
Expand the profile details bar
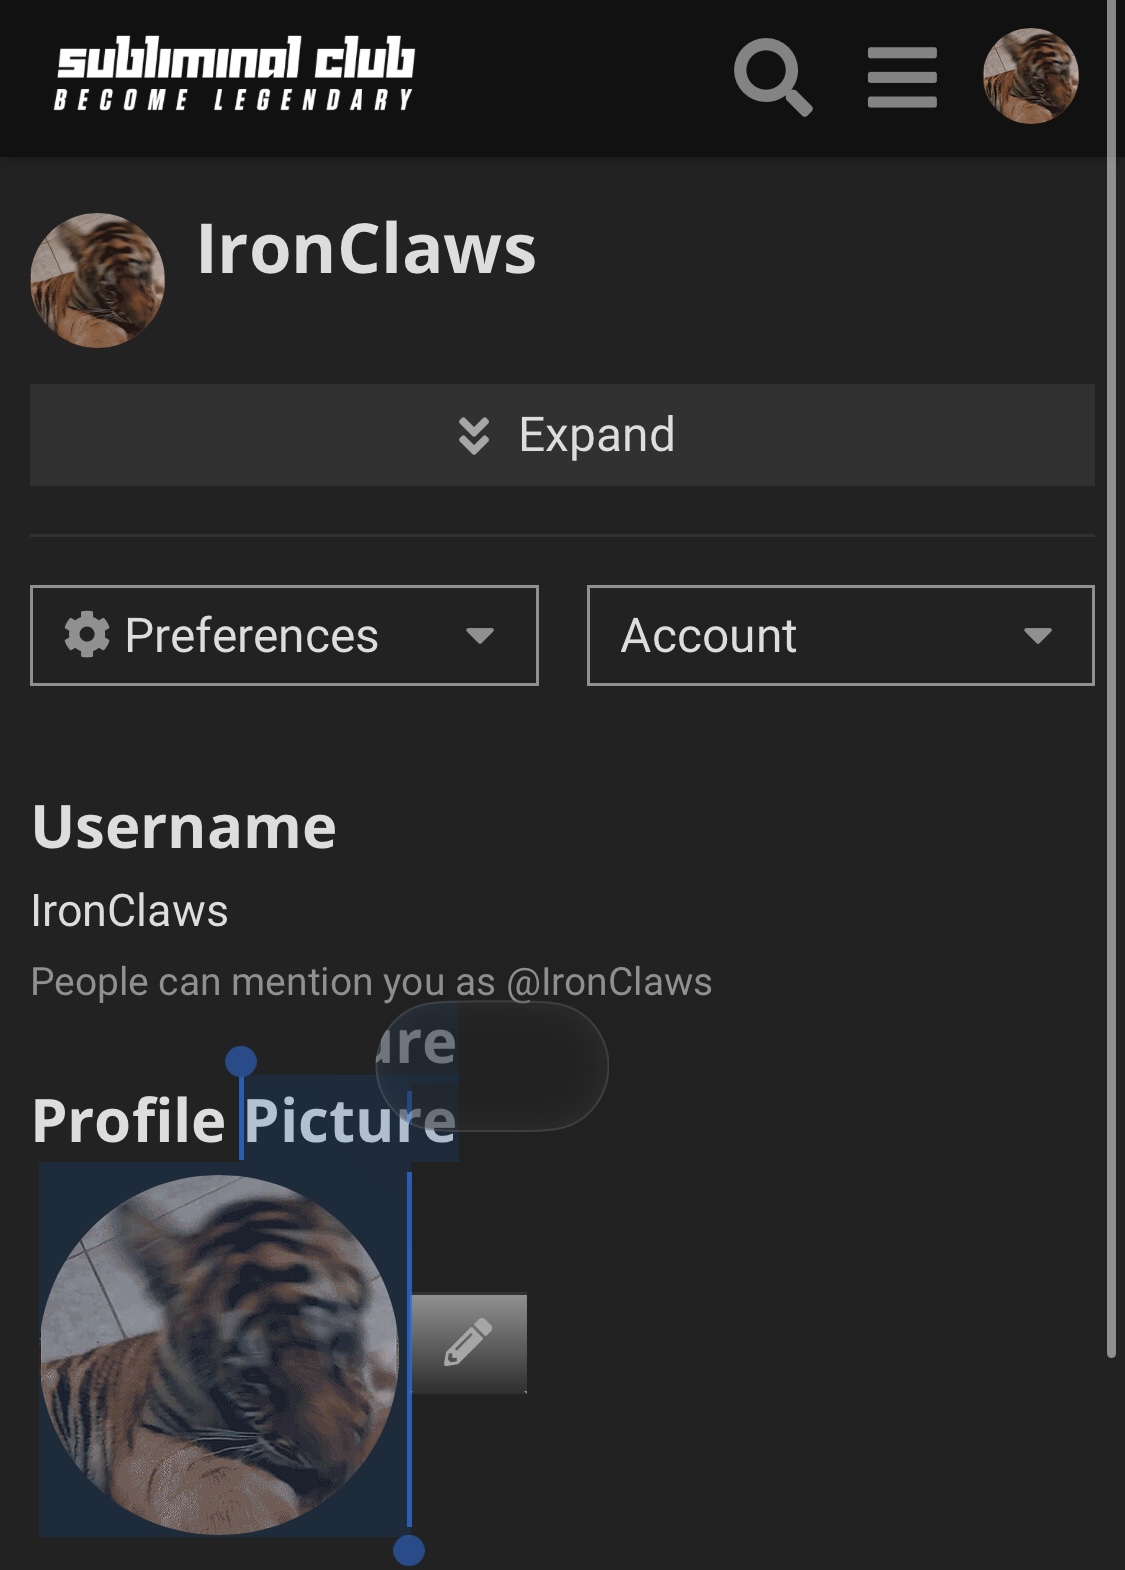coord(562,435)
